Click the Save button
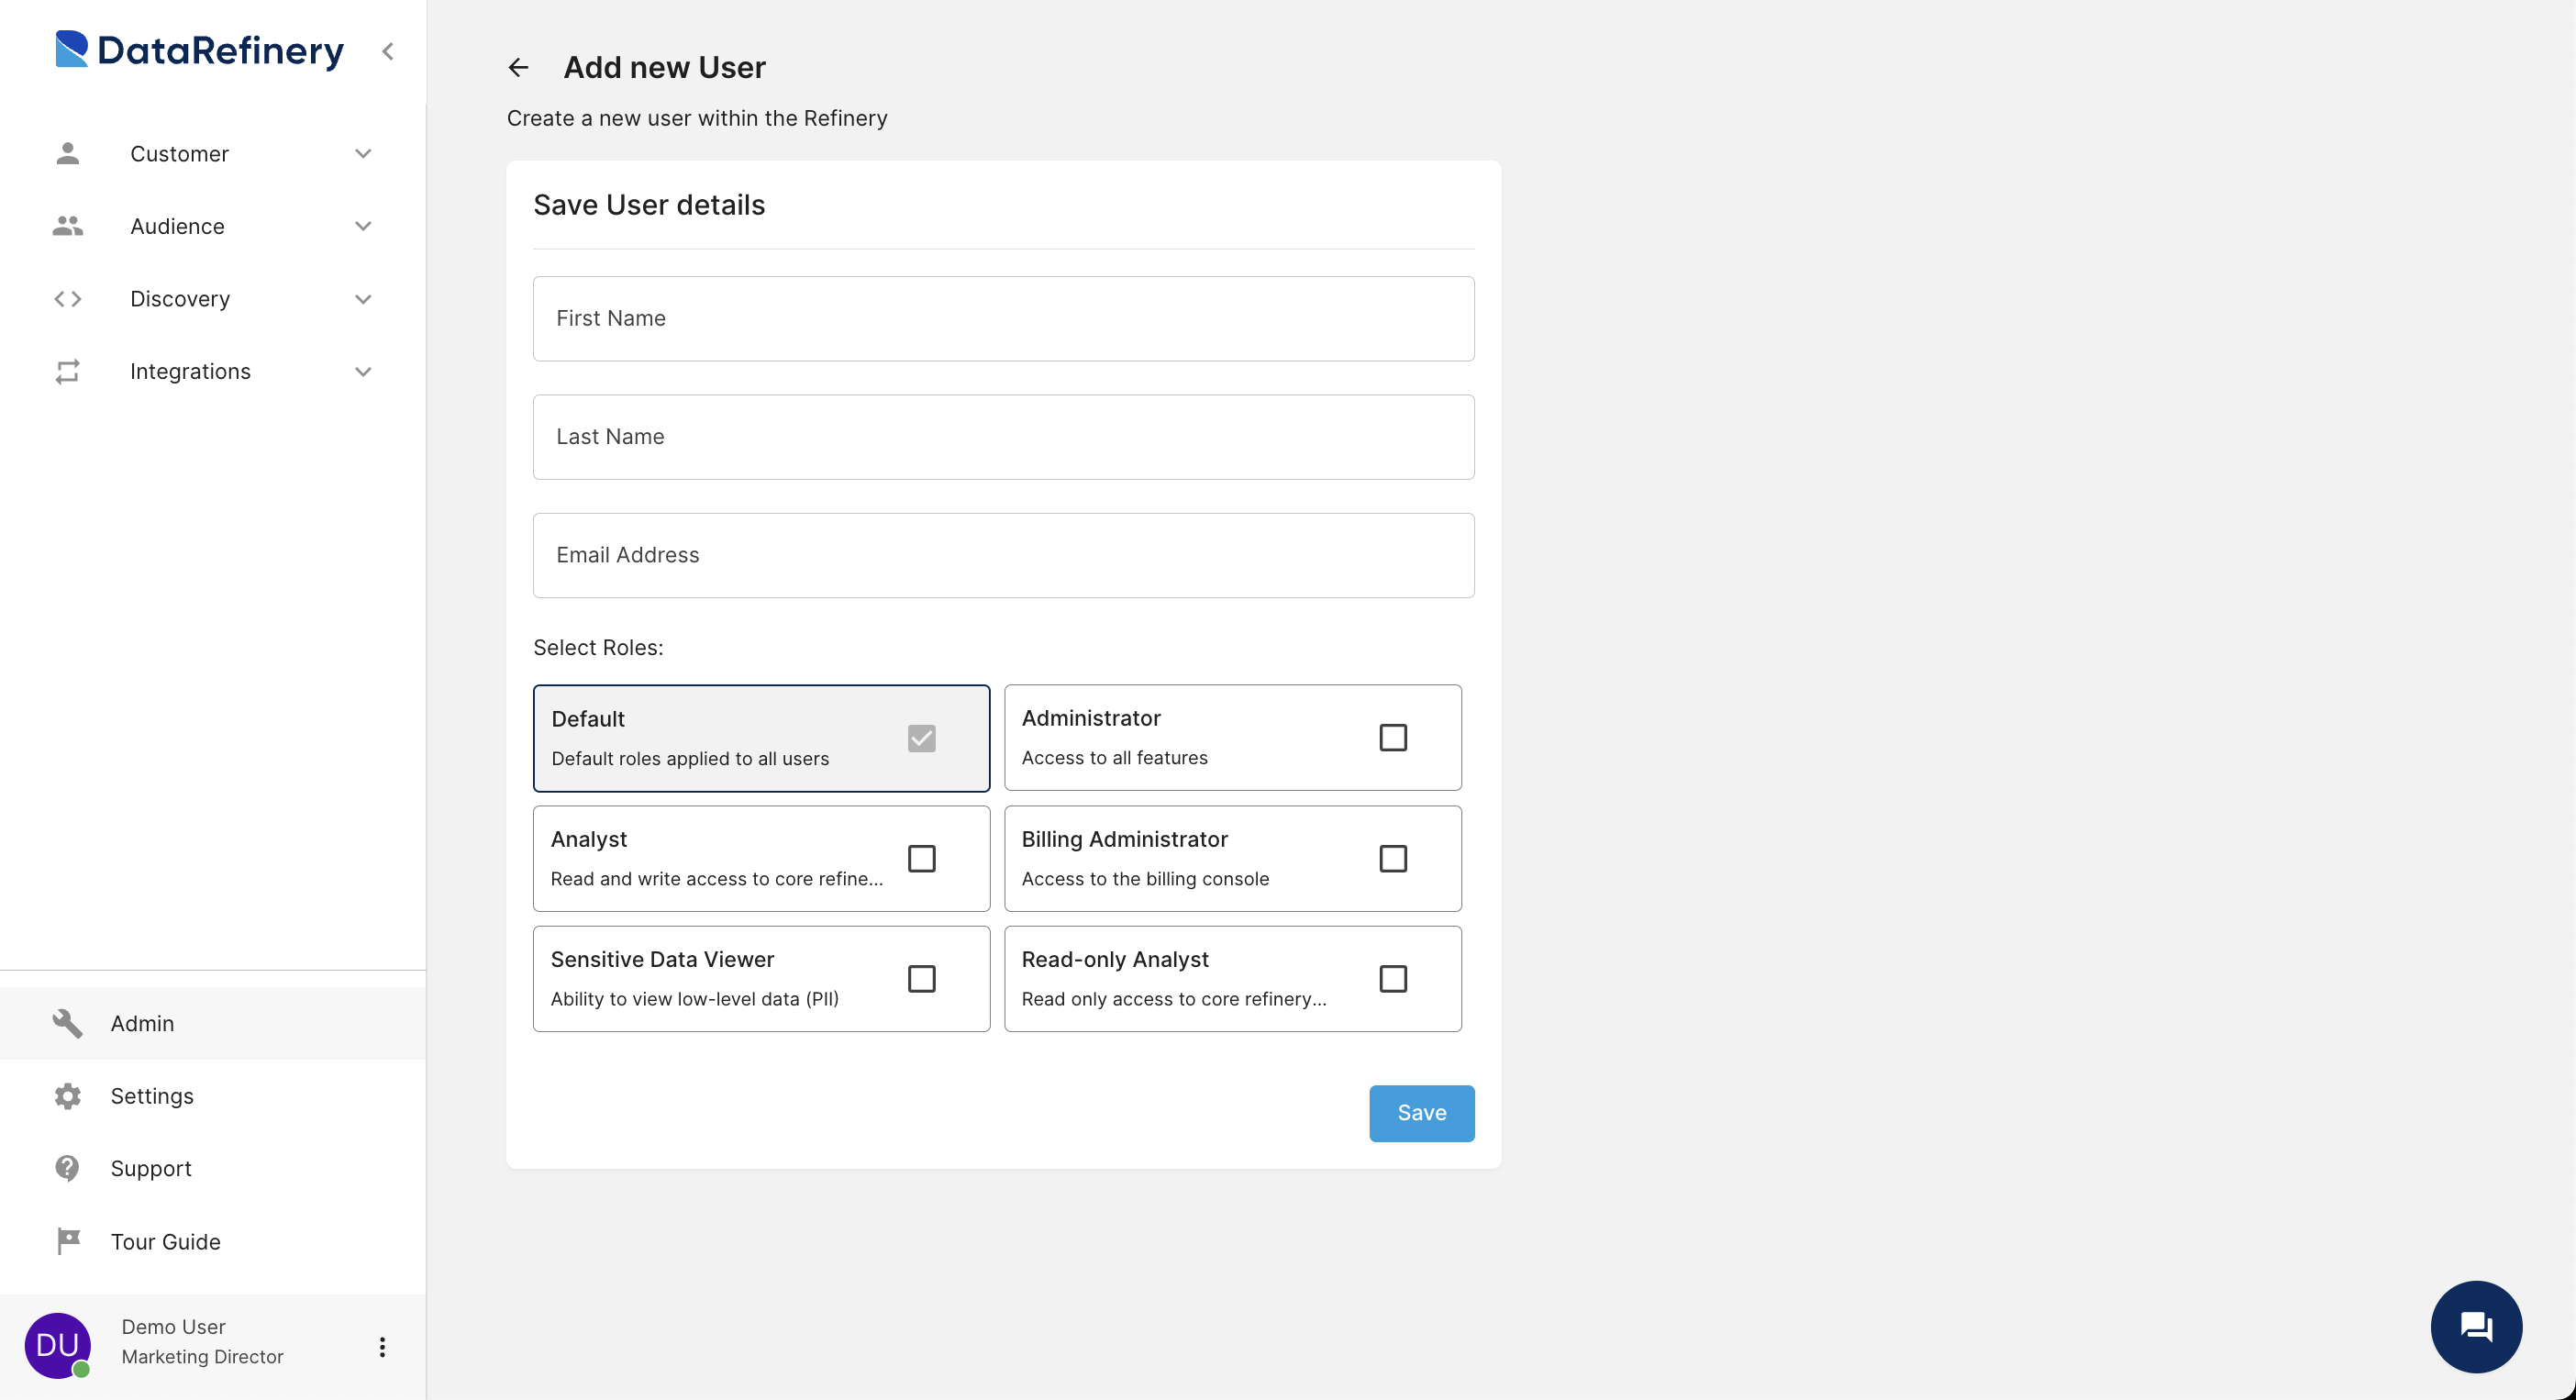 [x=1421, y=1113]
